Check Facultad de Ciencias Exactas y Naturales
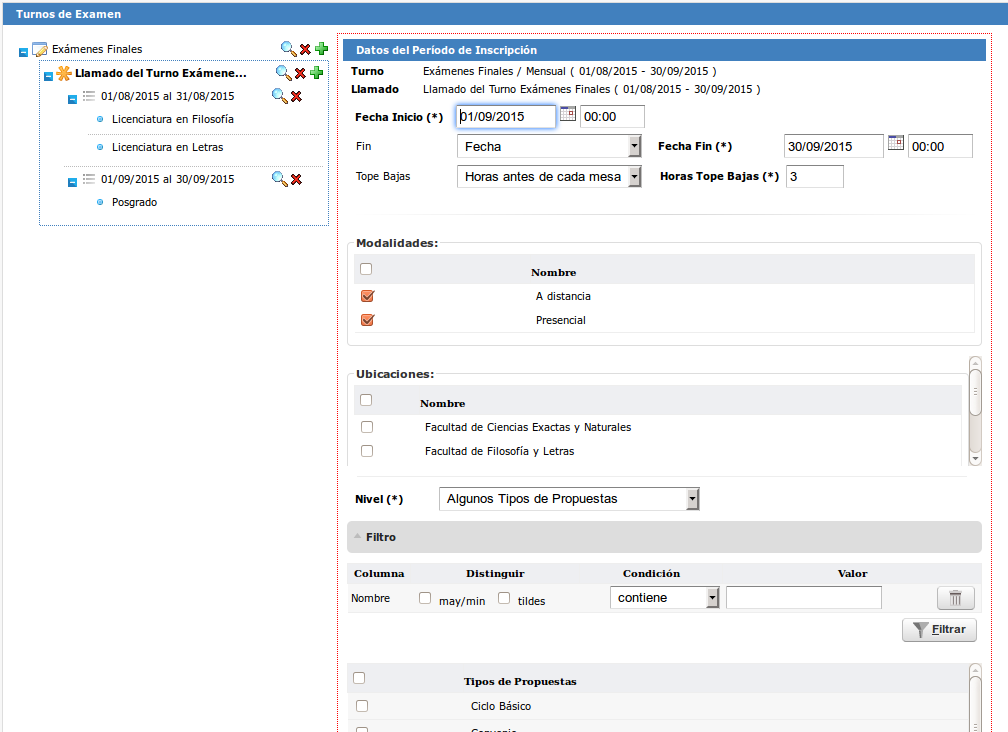 click(367, 427)
